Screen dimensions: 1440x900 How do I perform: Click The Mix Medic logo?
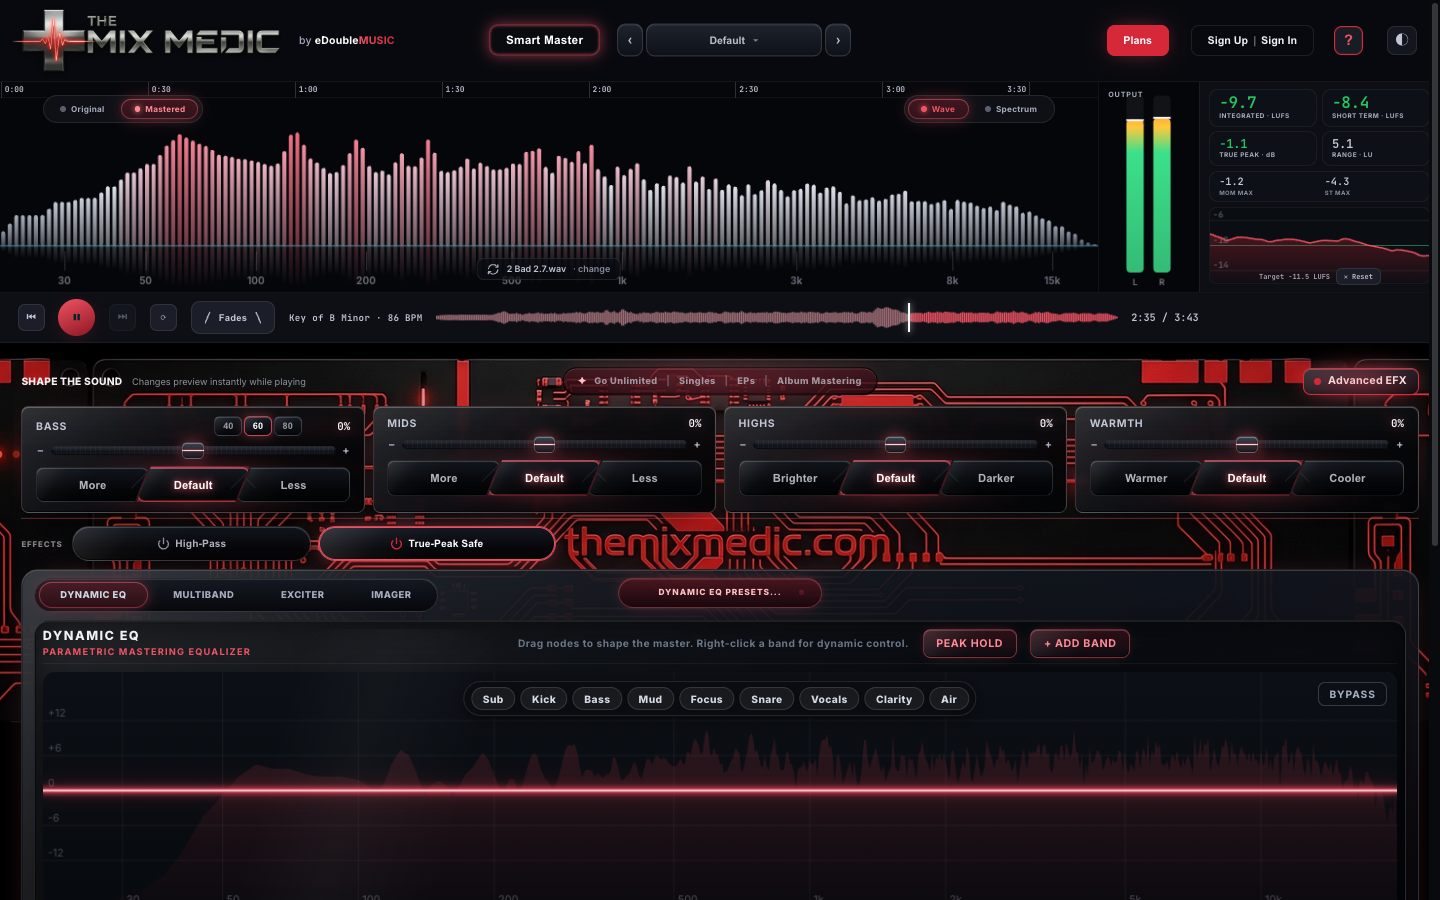148,40
